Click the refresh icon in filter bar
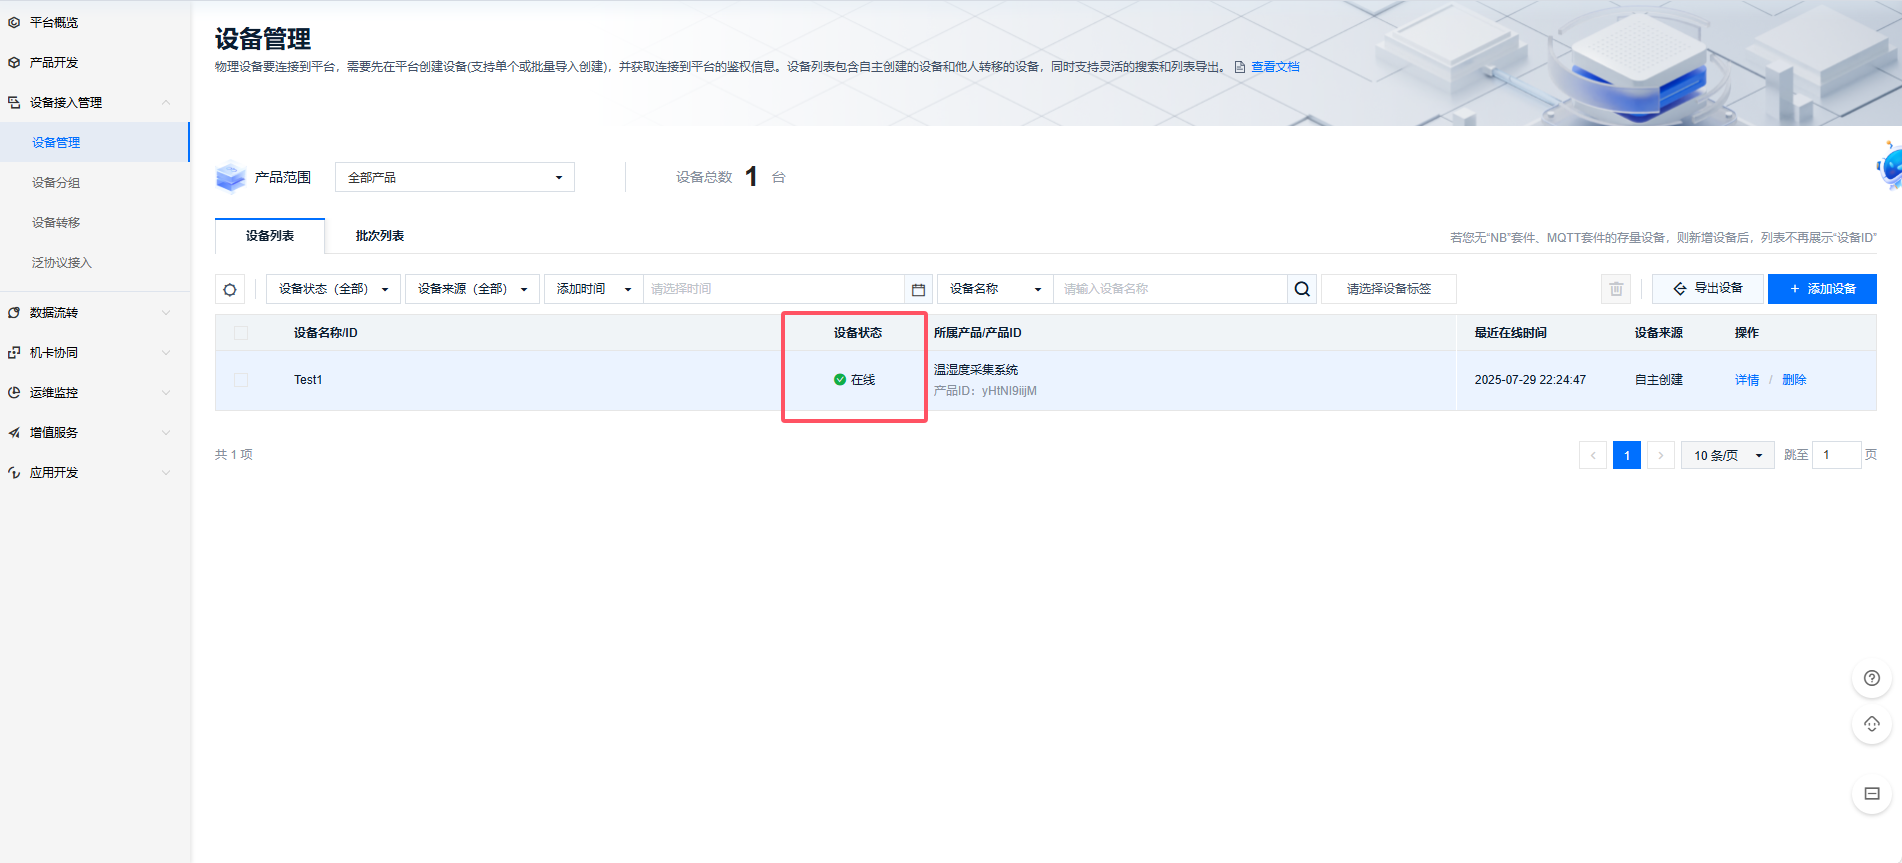This screenshot has height=863, width=1902. [x=230, y=289]
